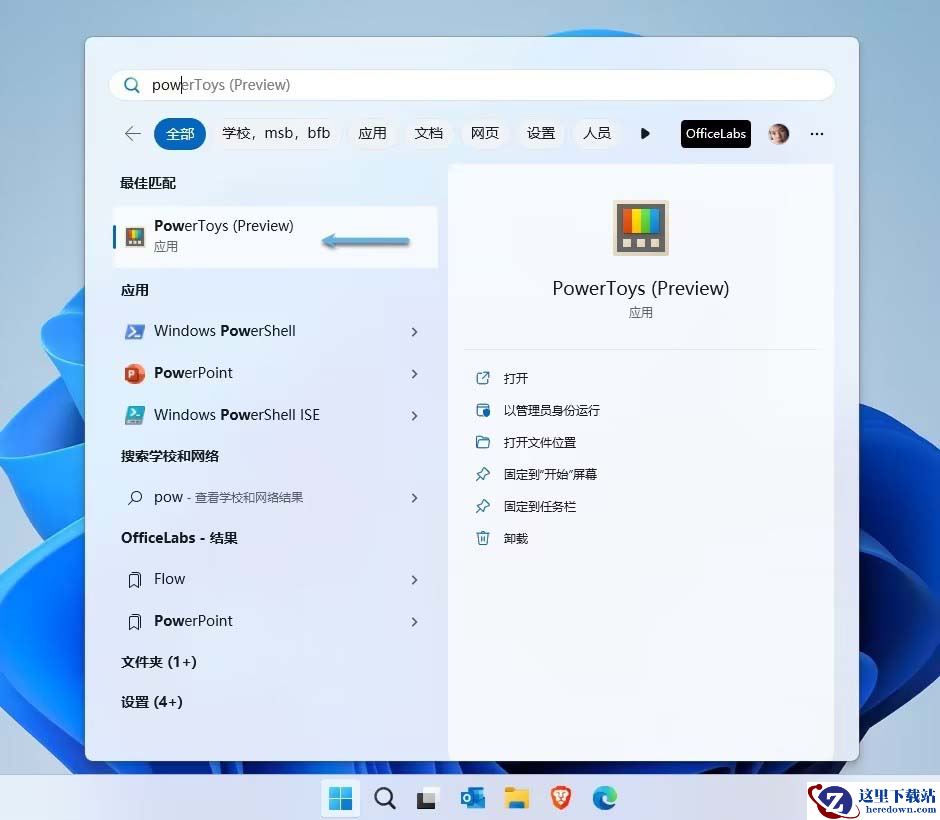
Task: Click the open file location folder icon
Action: [483, 442]
